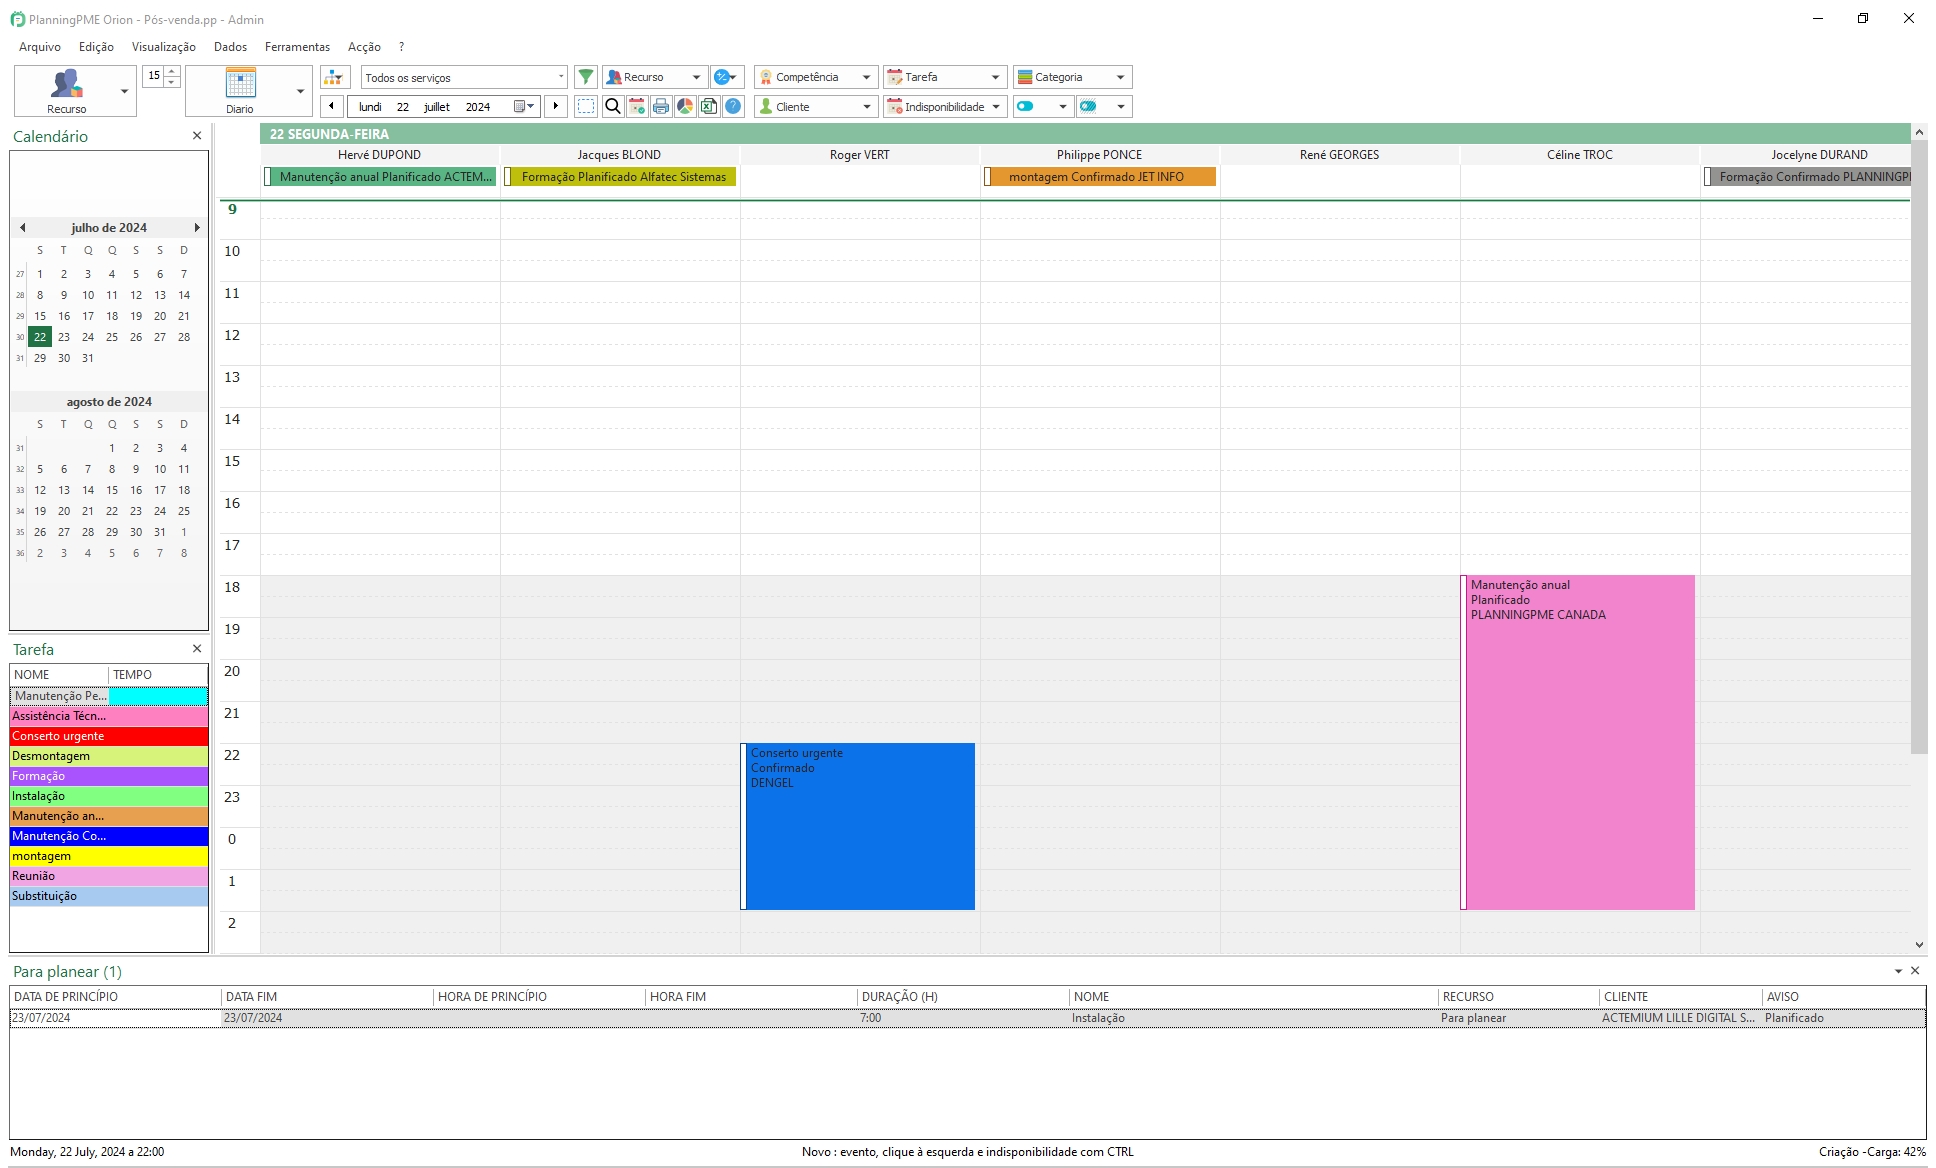
Task: Close the Para planear panel
Action: [1915, 971]
